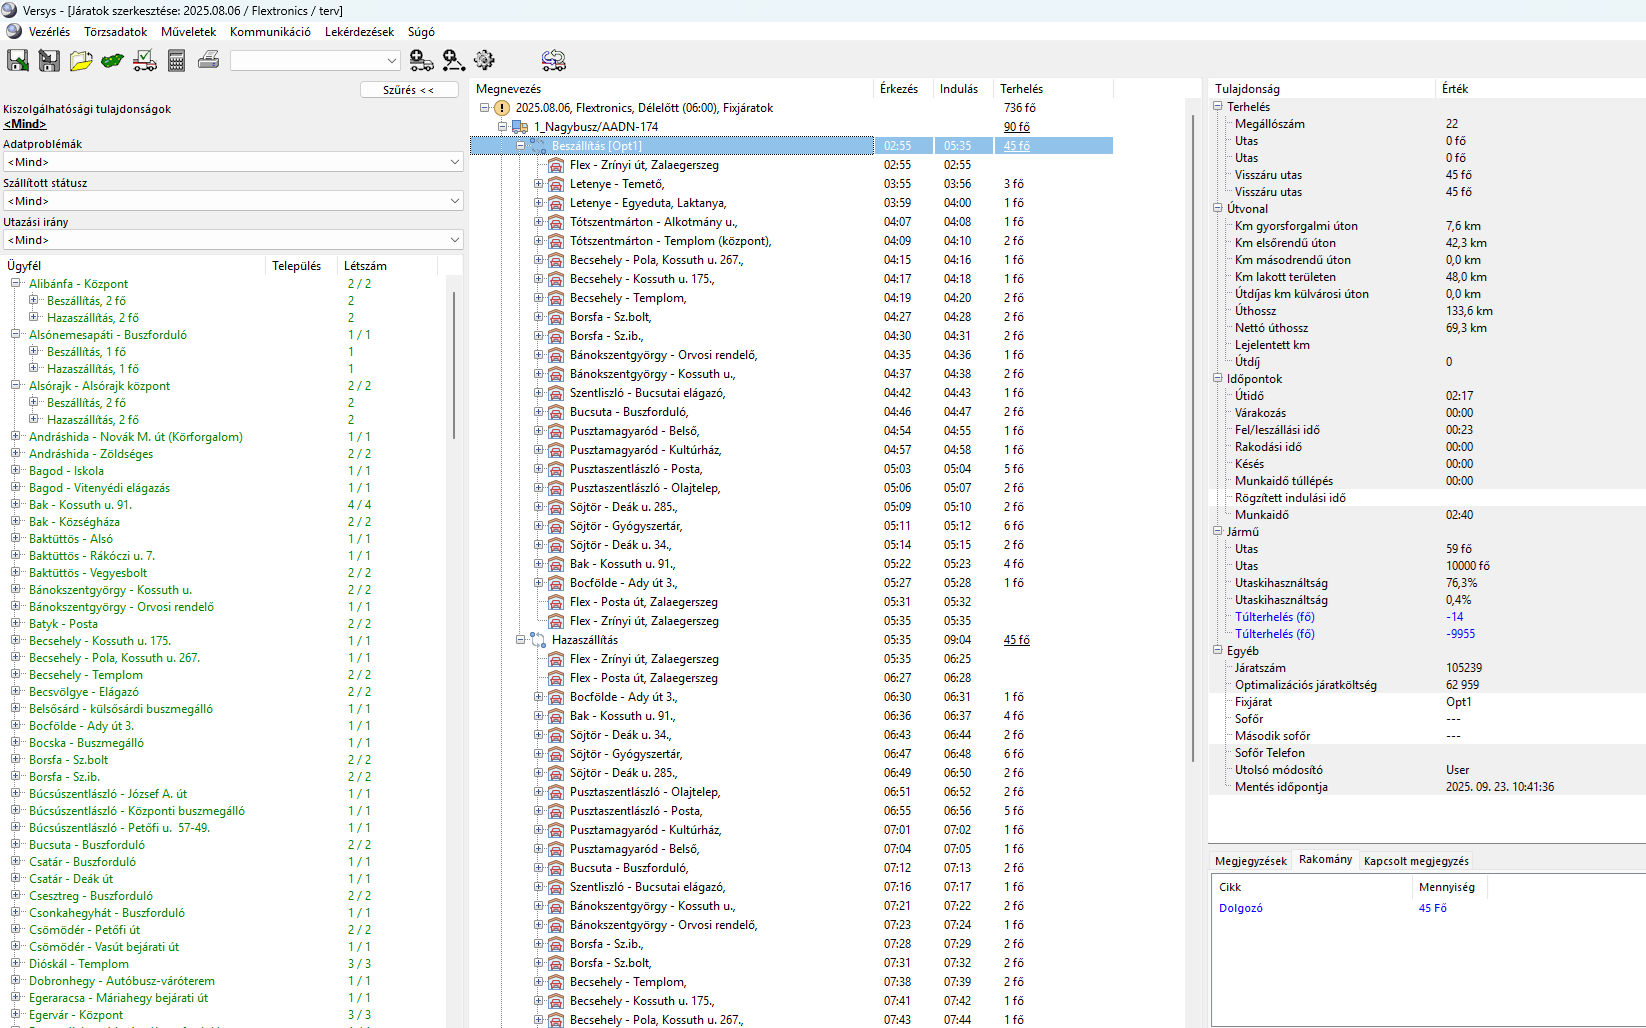
Task: Collapse the Hazaszállítás route node
Action: 520,640
